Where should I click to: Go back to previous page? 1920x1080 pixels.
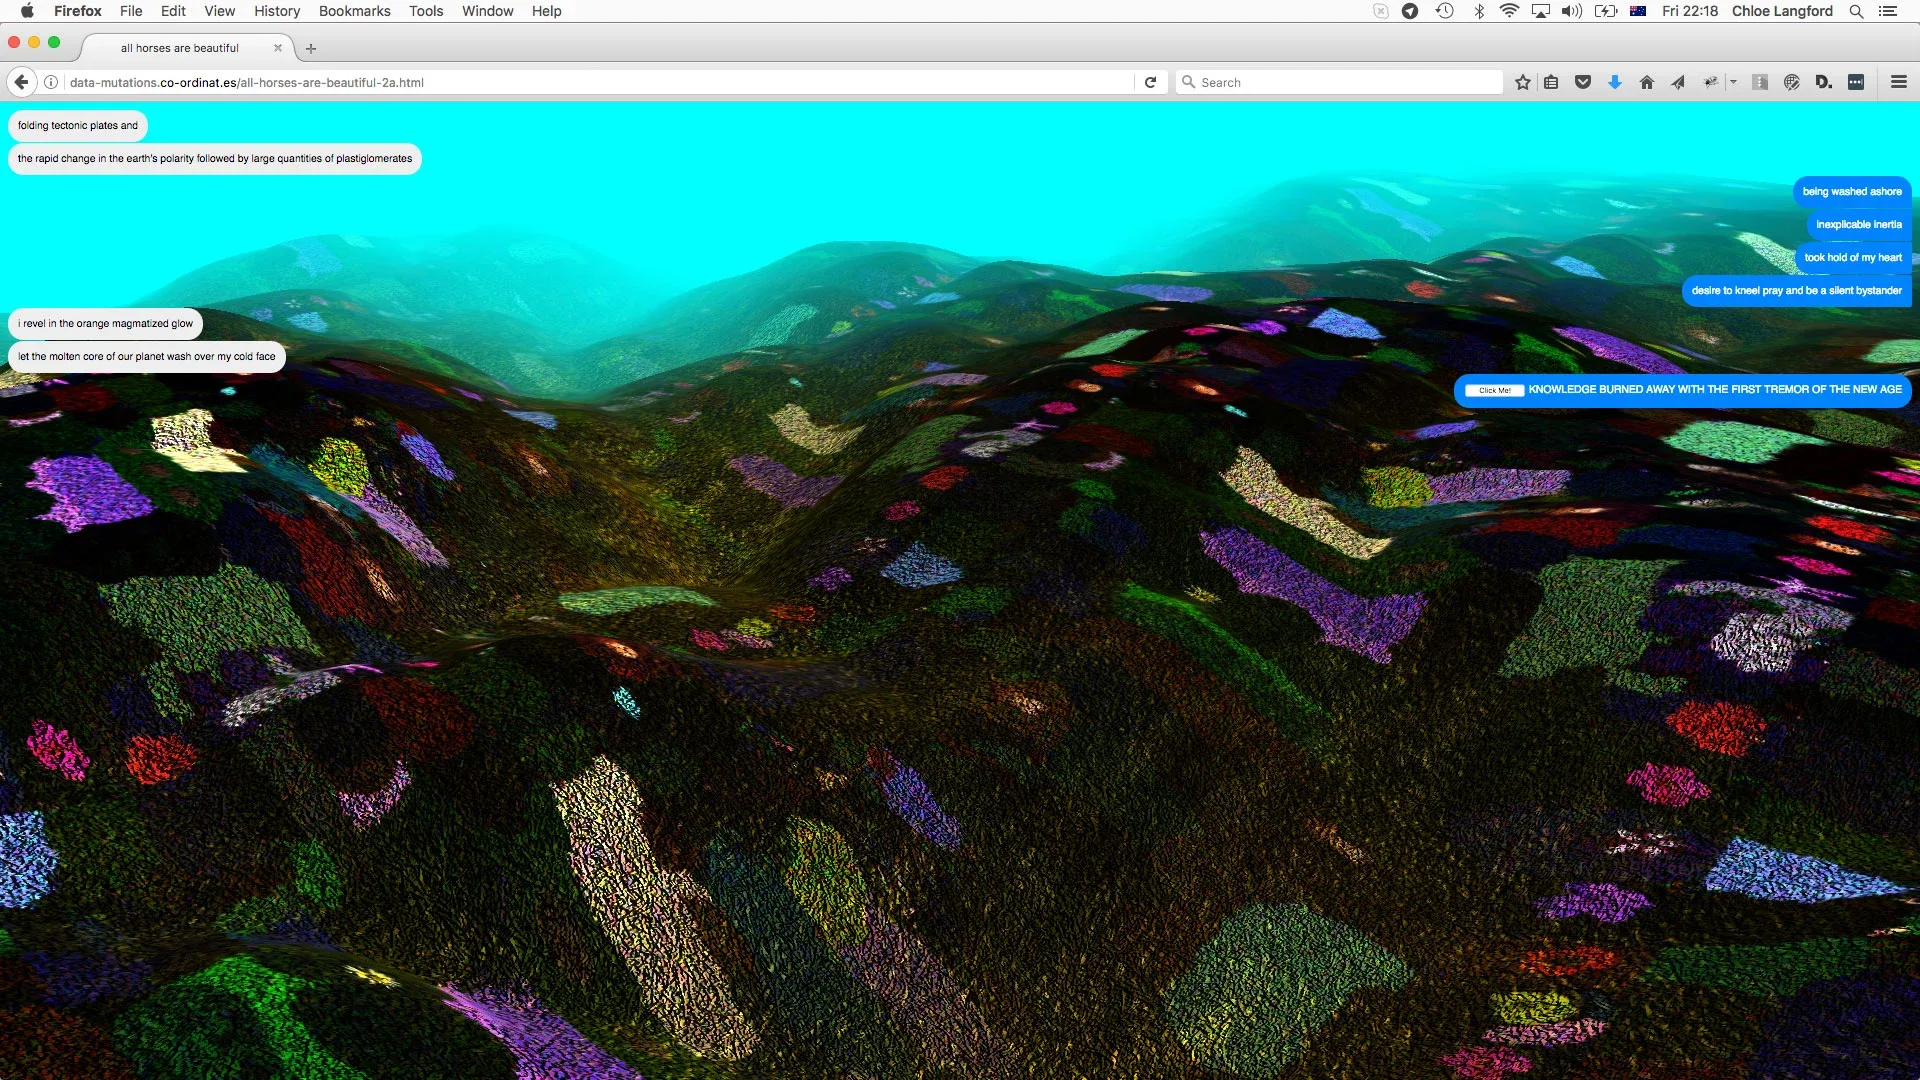[21, 83]
